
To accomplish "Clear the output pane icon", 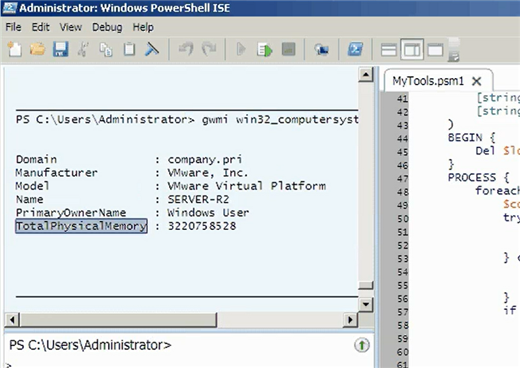I will [x=152, y=50].
